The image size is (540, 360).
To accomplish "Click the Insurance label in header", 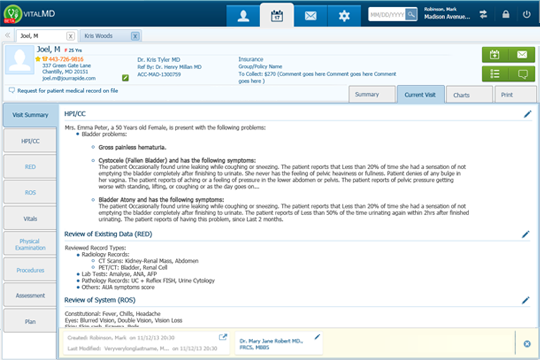I will click(x=251, y=59).
